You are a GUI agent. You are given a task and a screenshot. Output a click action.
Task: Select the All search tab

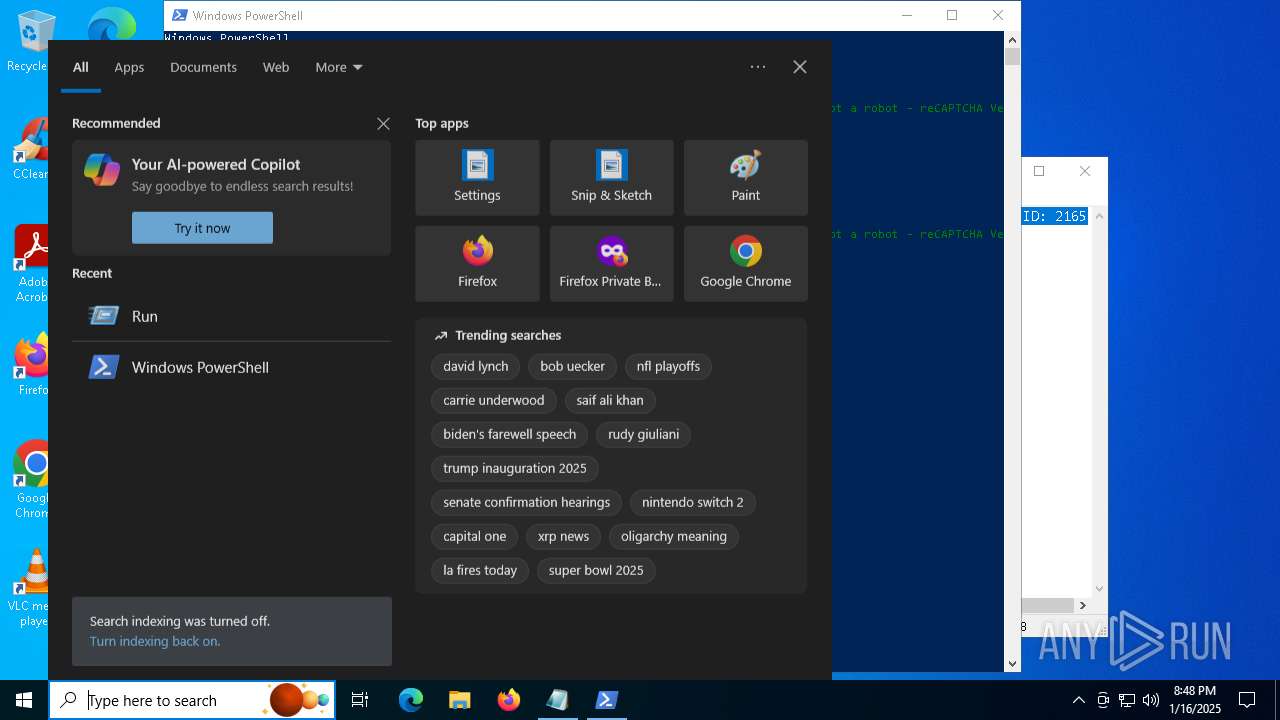click(81, 67)
